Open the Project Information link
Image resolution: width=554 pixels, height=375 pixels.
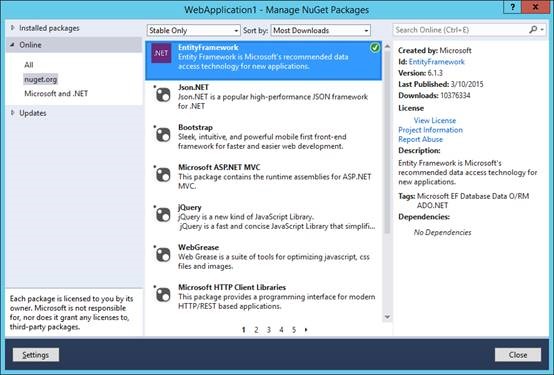(430, 130)
